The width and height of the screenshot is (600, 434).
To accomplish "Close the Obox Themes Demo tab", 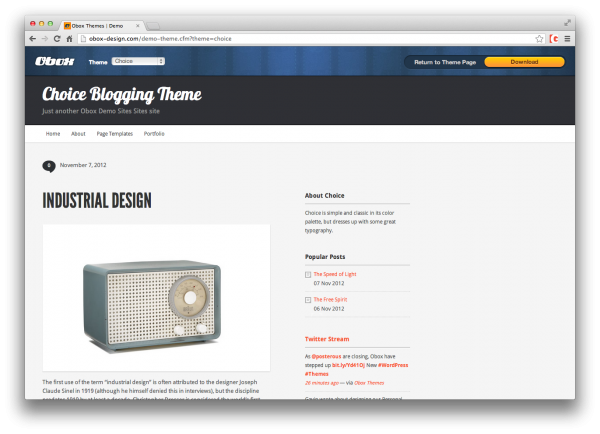I will point(138,26).
